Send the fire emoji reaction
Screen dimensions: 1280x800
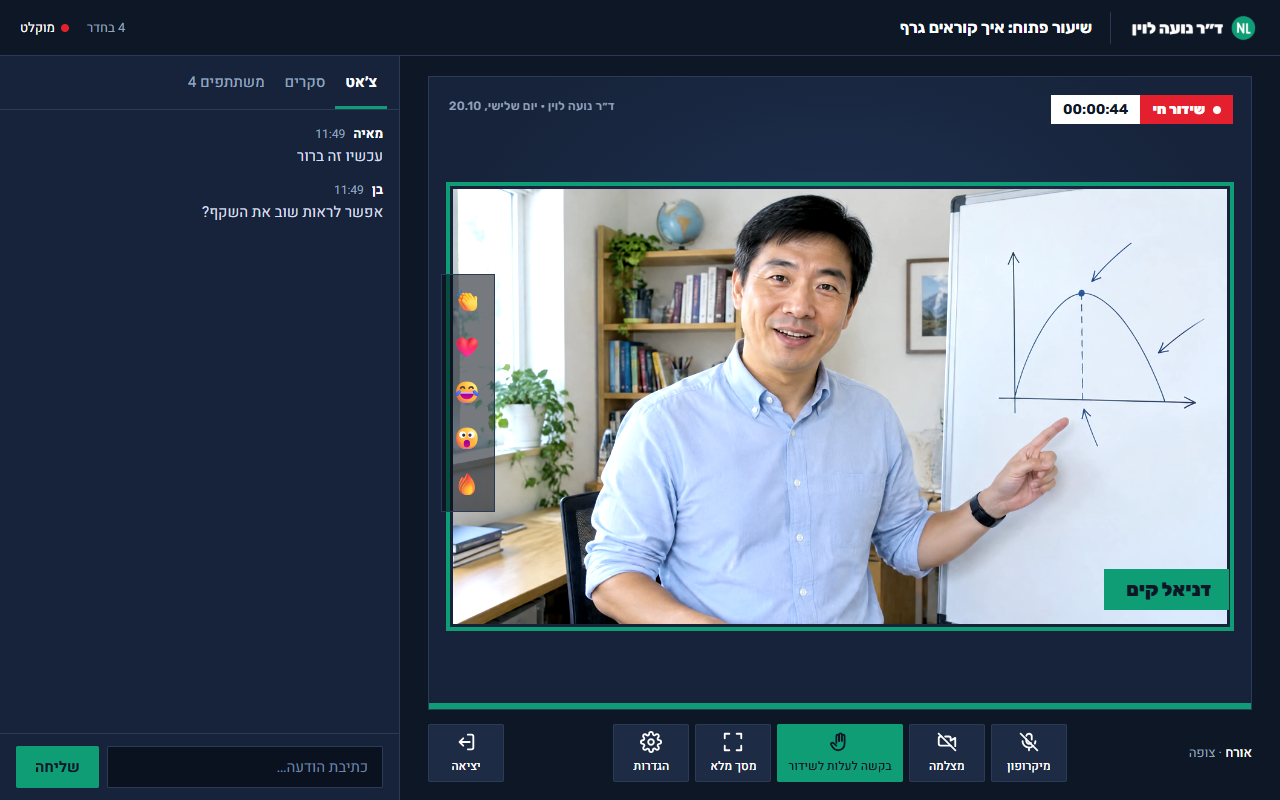click(467, 485)
